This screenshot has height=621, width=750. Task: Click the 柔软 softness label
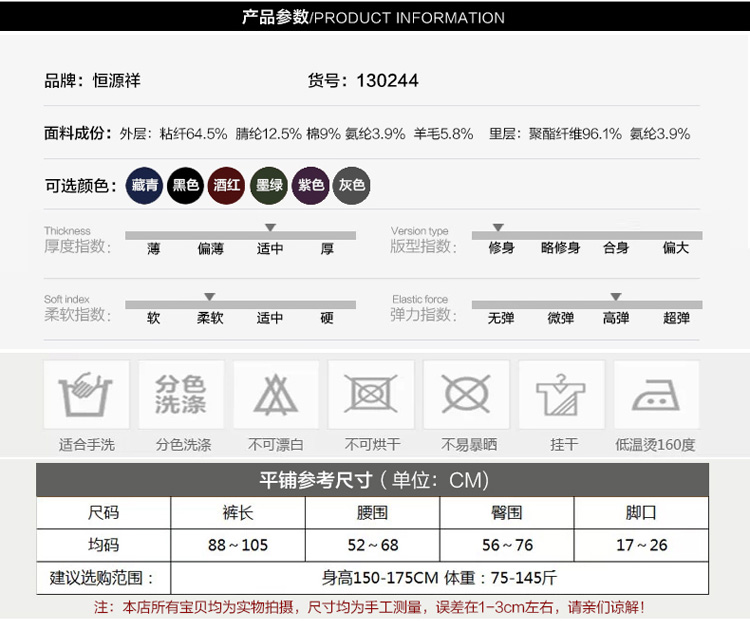click(x=210, y=318)
